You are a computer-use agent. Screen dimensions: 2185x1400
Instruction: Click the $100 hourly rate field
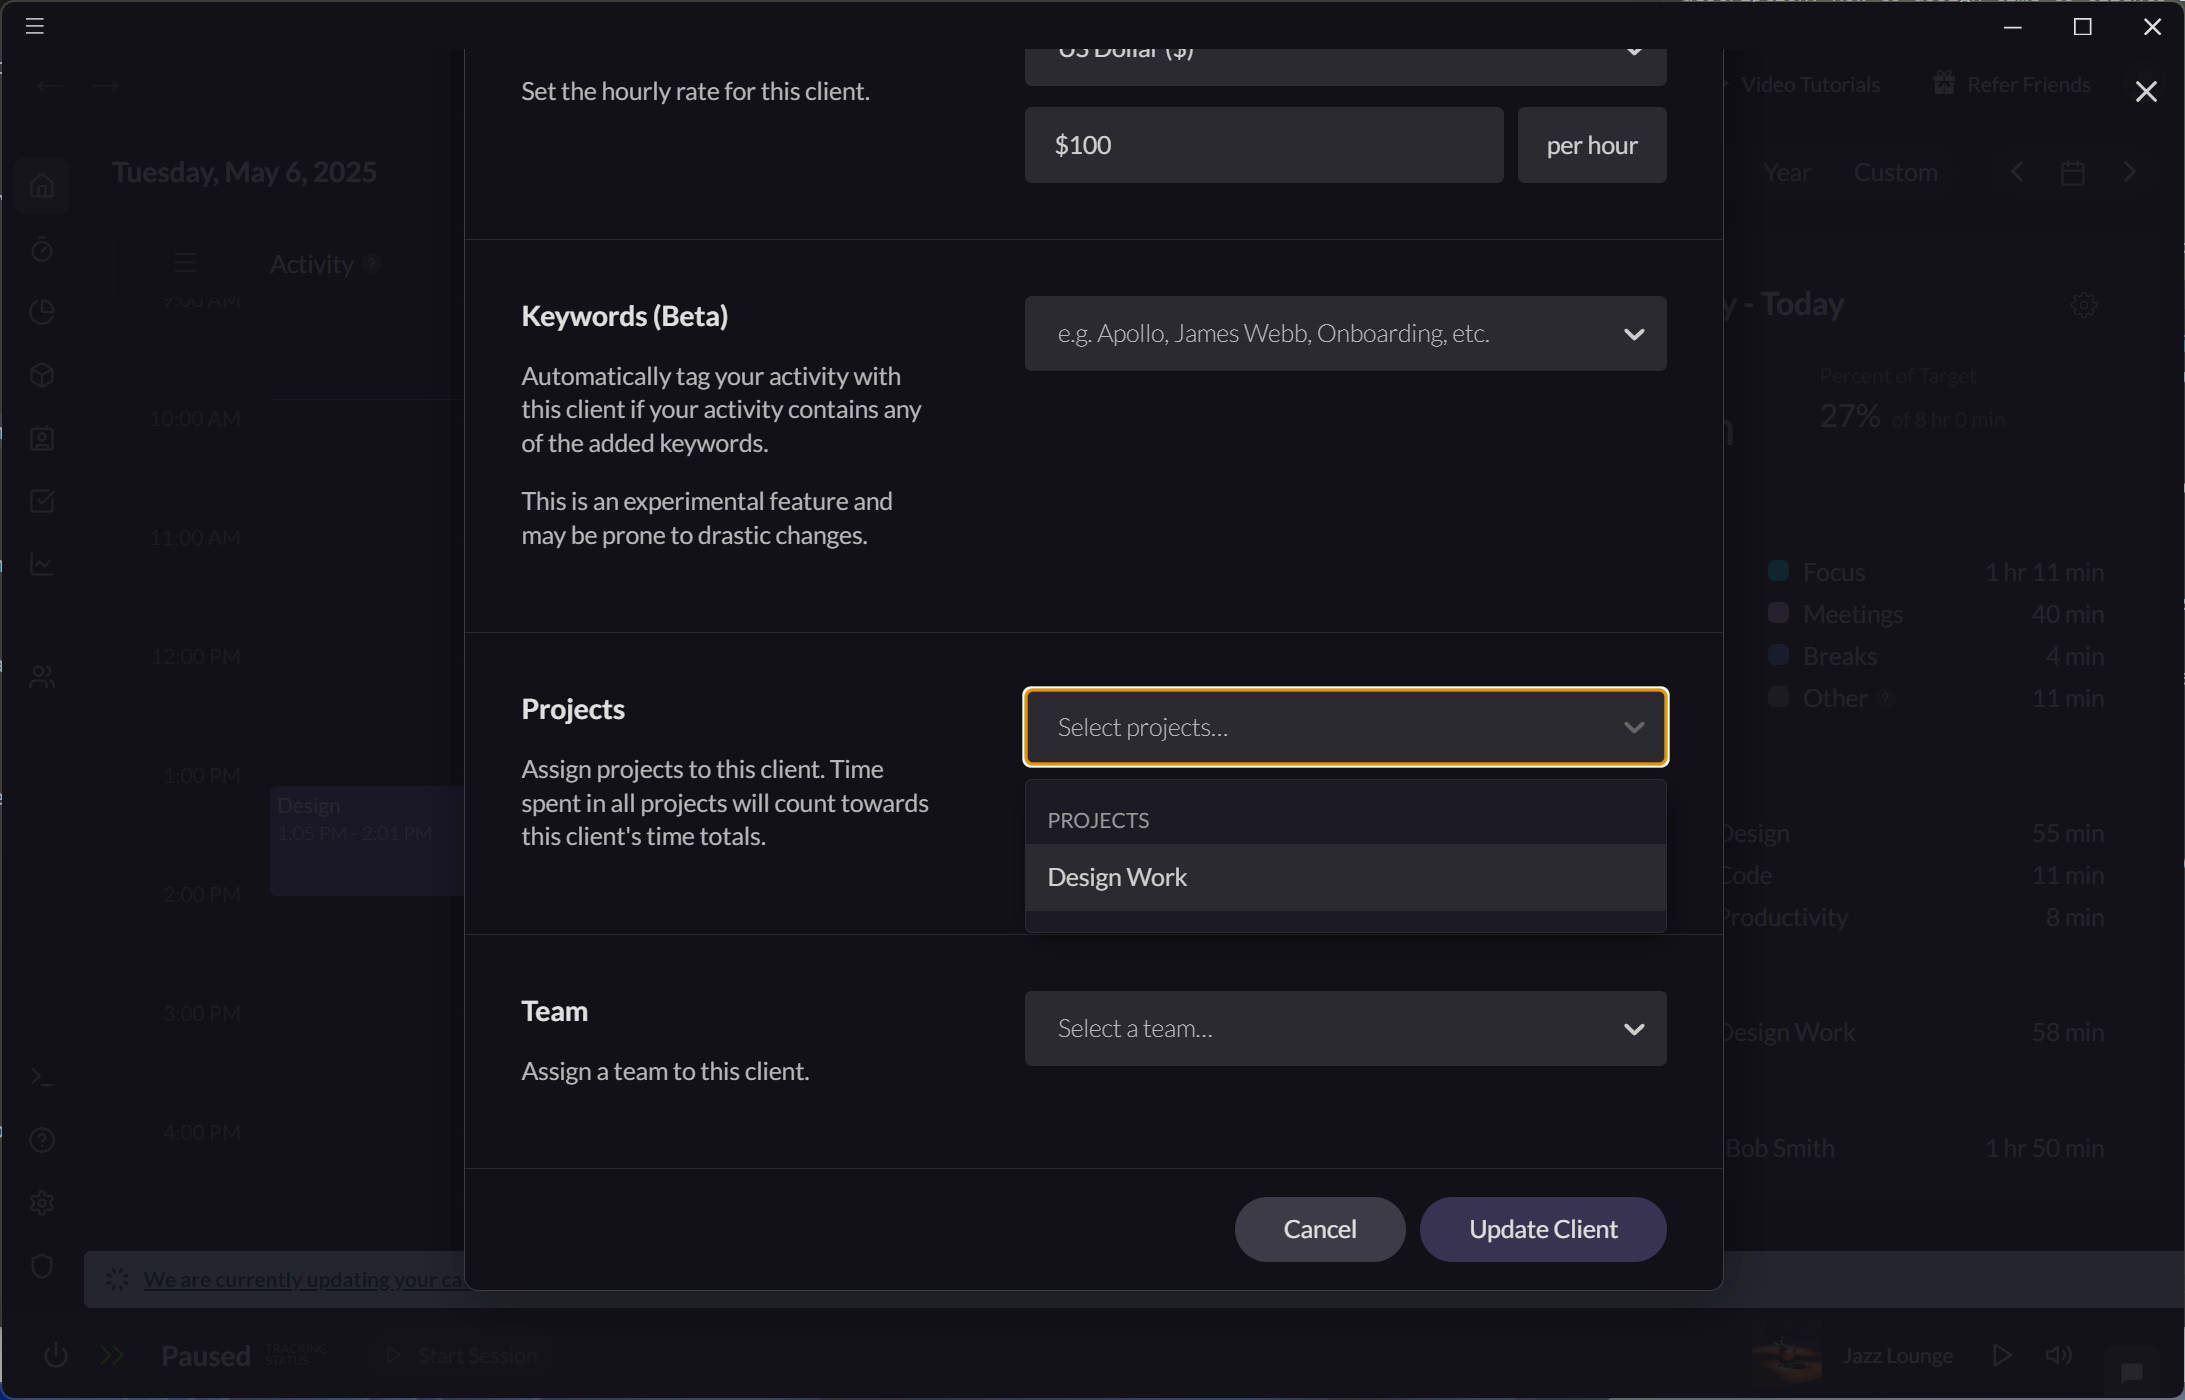[1263, 146]
